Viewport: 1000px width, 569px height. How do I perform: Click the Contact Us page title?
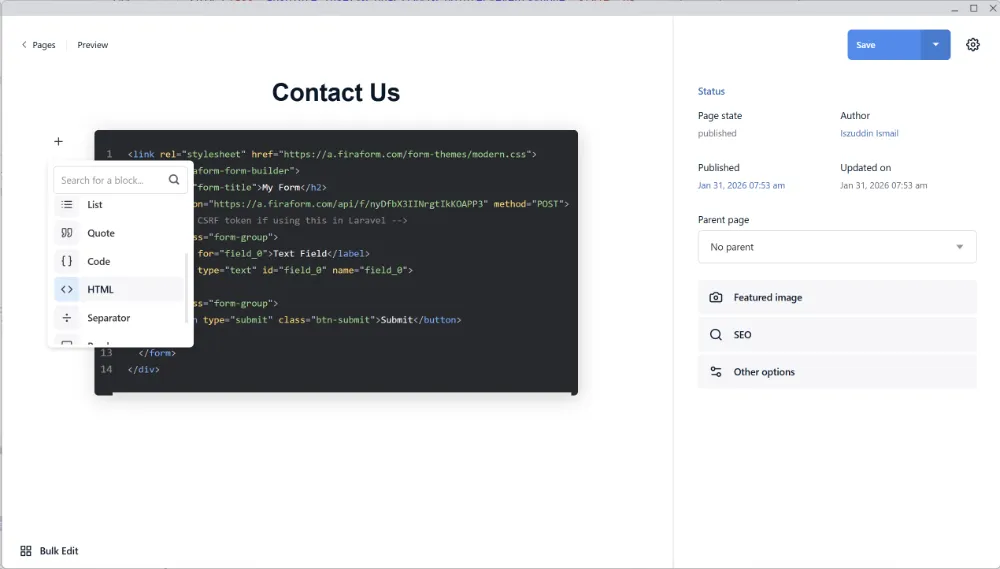tap(336, 92)
